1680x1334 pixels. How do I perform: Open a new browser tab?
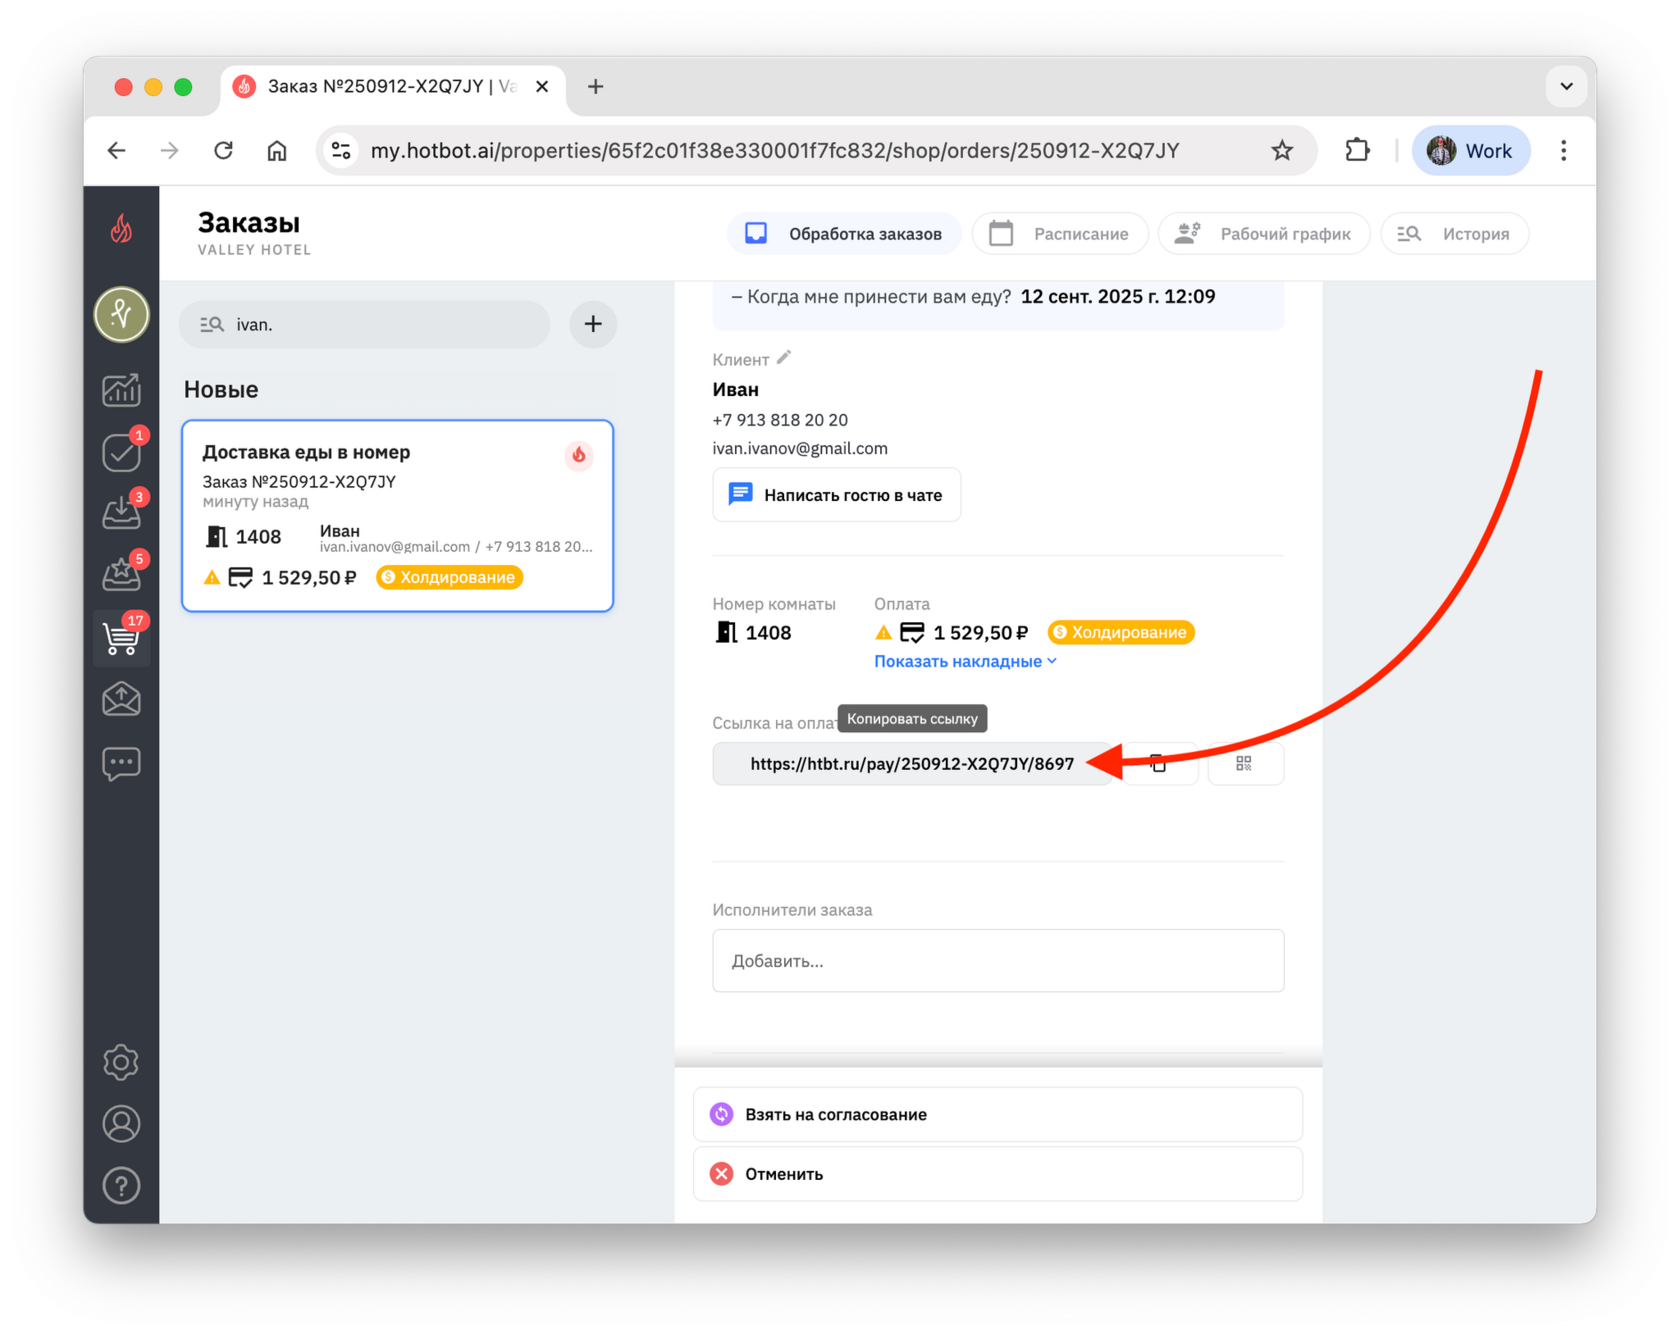click(x=596, y=87)
